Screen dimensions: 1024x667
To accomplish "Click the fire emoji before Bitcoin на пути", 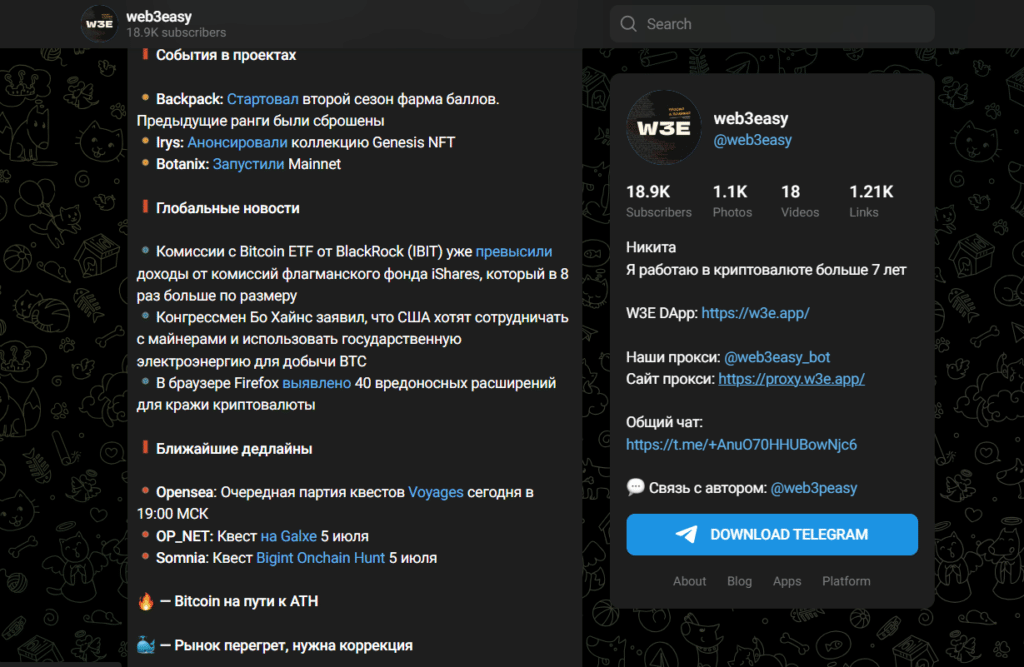I will [x=146, y=601].
